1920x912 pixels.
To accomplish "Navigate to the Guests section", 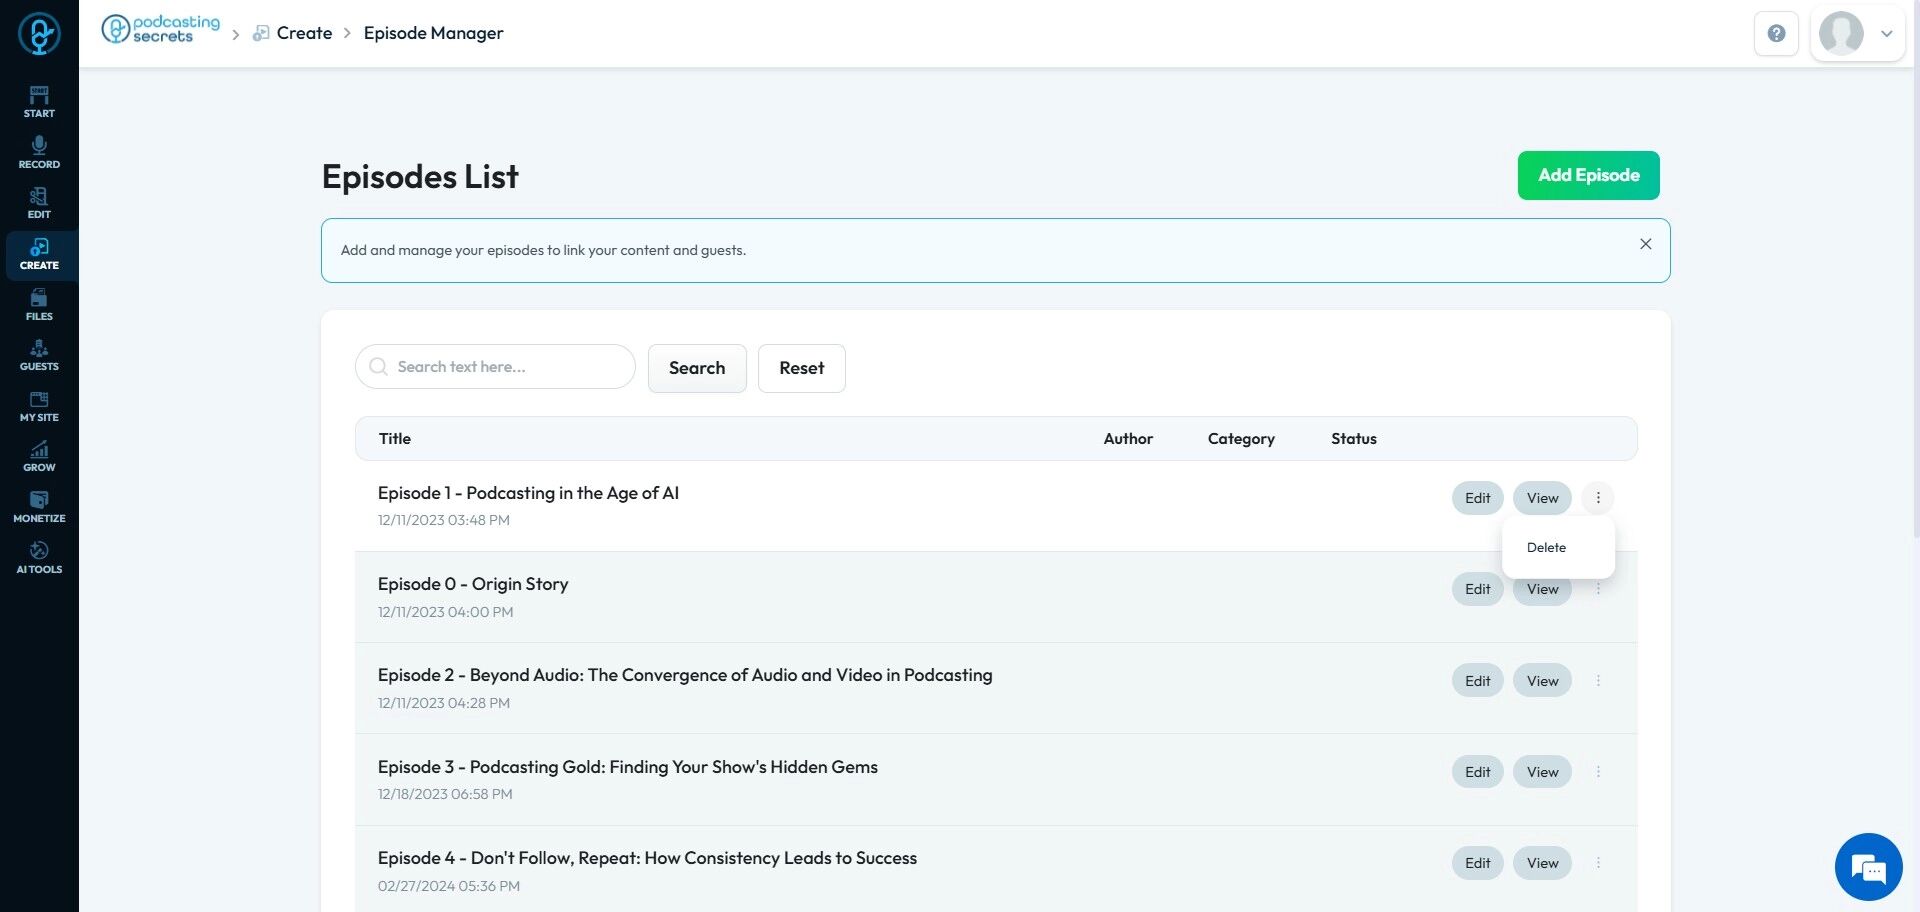I will 39,355.
